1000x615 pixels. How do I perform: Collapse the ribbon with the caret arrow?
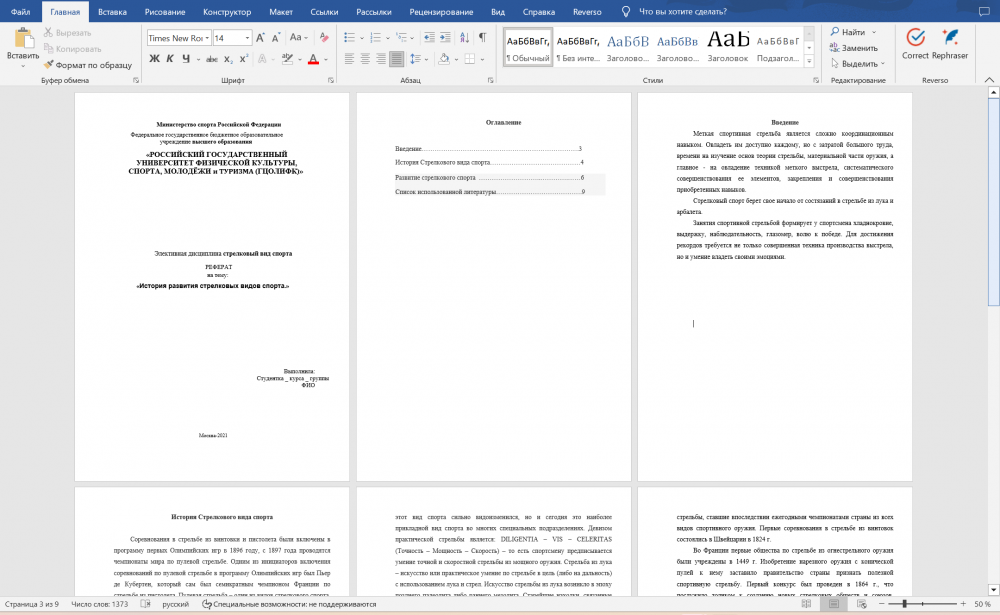989,80
